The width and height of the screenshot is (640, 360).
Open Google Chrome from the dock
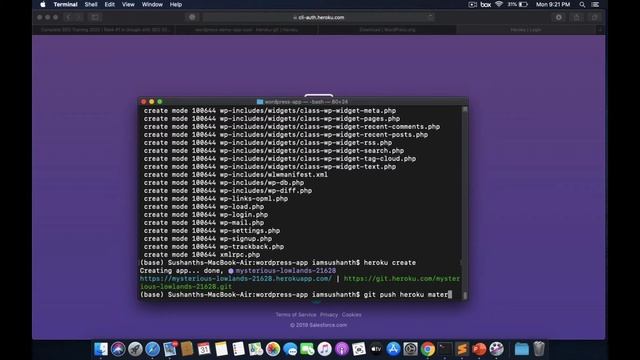(x=428, y=349)
